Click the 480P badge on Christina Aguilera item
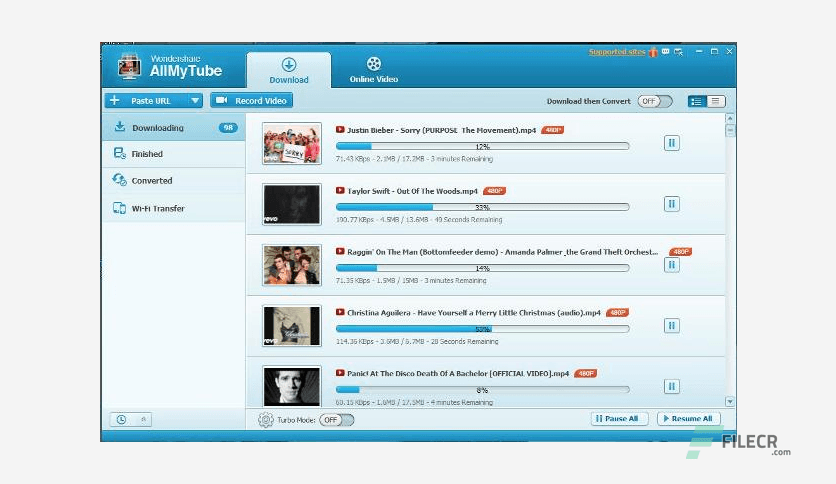This screenshot has width=836, height=484. 617,312
